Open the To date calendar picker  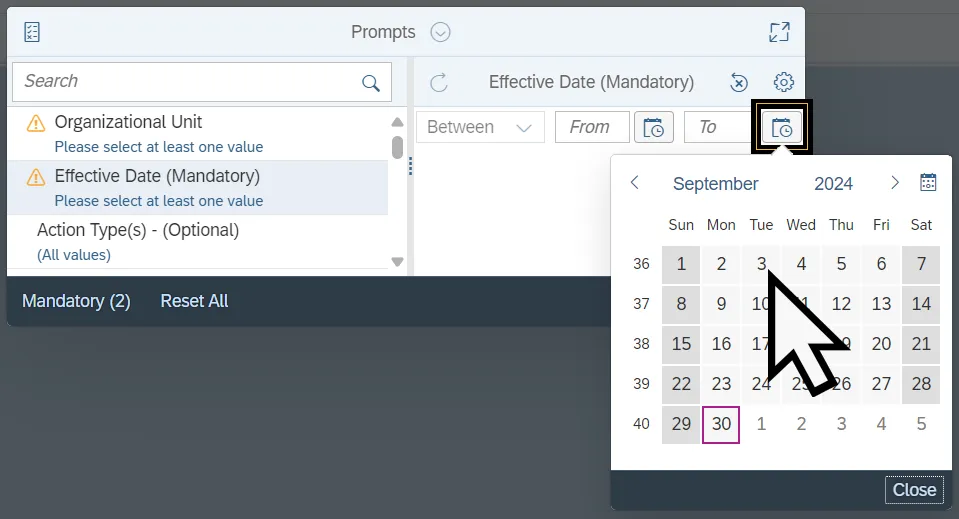782,128
